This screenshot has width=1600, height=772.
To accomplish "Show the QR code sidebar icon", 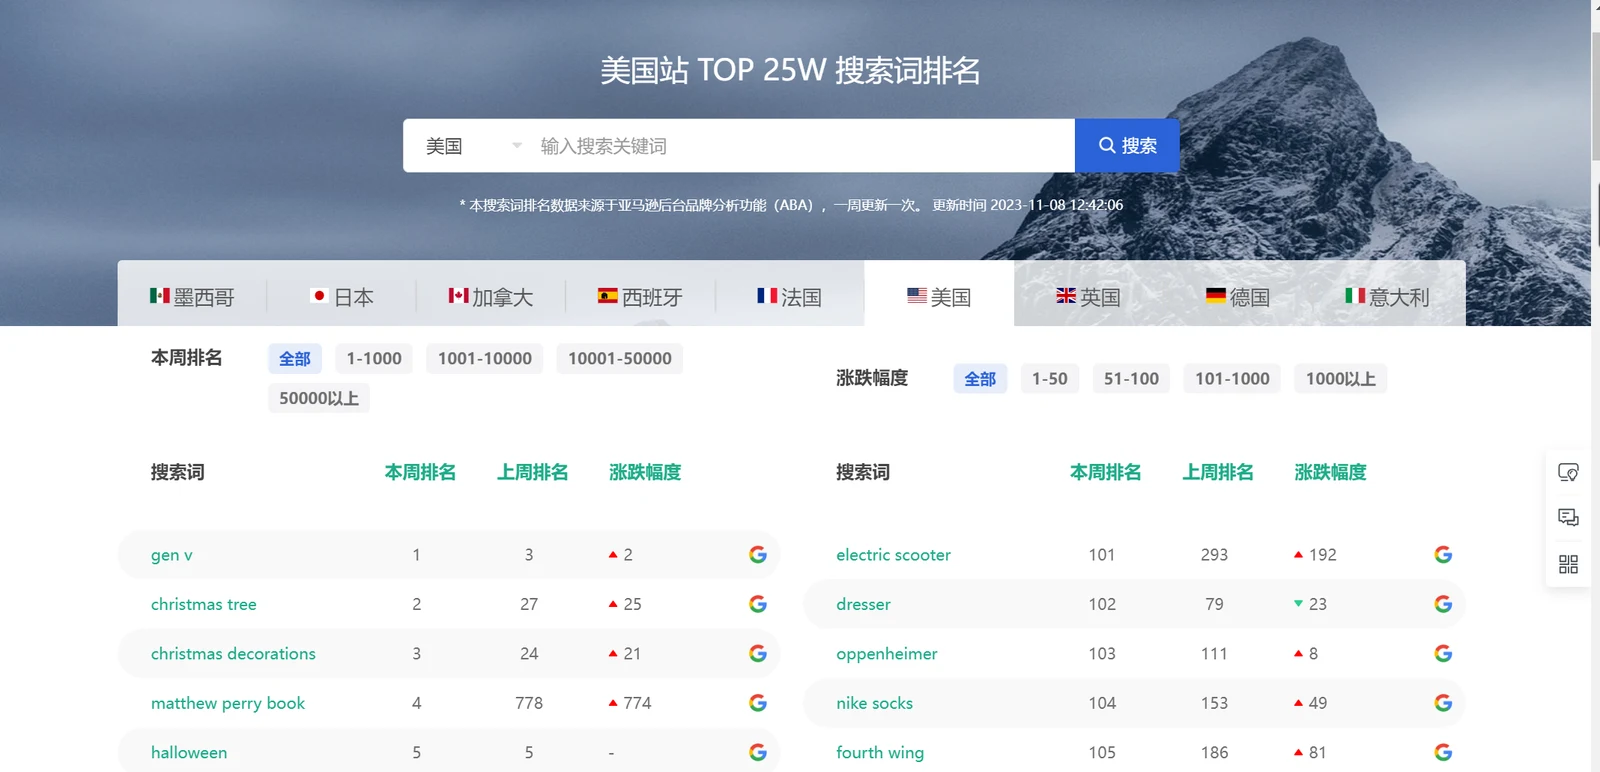I will (1568, 564).
